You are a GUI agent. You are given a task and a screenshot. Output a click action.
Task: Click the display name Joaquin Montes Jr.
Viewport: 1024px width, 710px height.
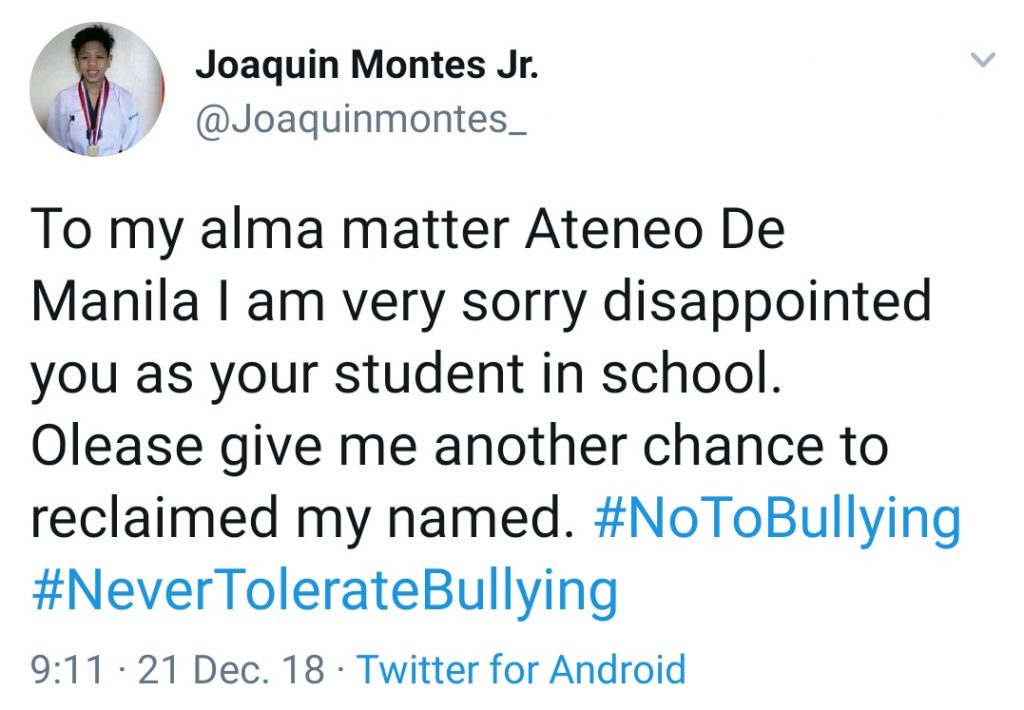[367, 66]
